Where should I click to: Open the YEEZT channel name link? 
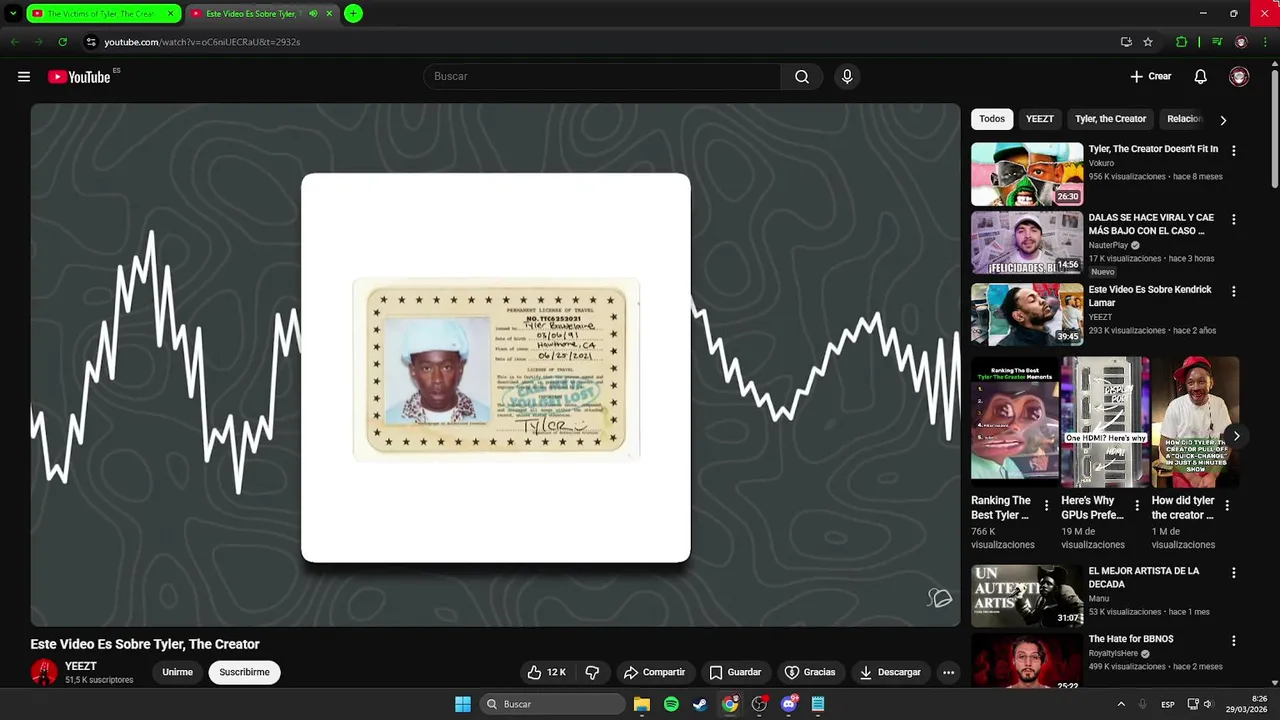[81, 666]
